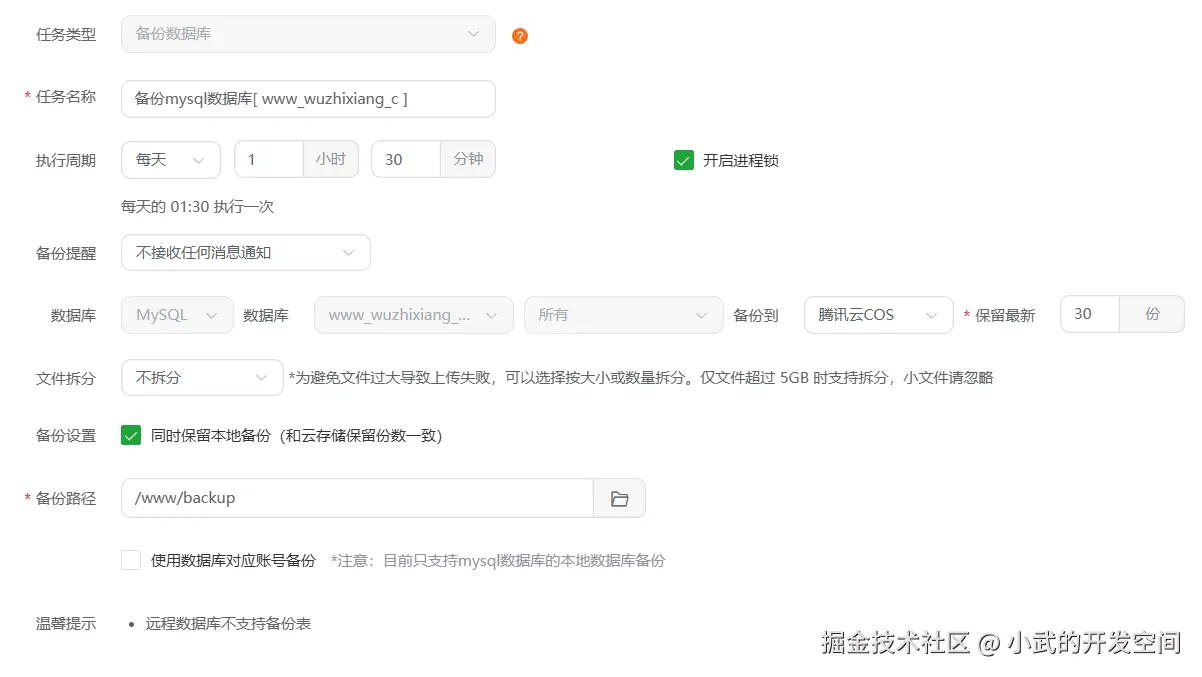Click the hour input showing 1
This screenshot has width=1202, height=677.
[x=268, y=159]
